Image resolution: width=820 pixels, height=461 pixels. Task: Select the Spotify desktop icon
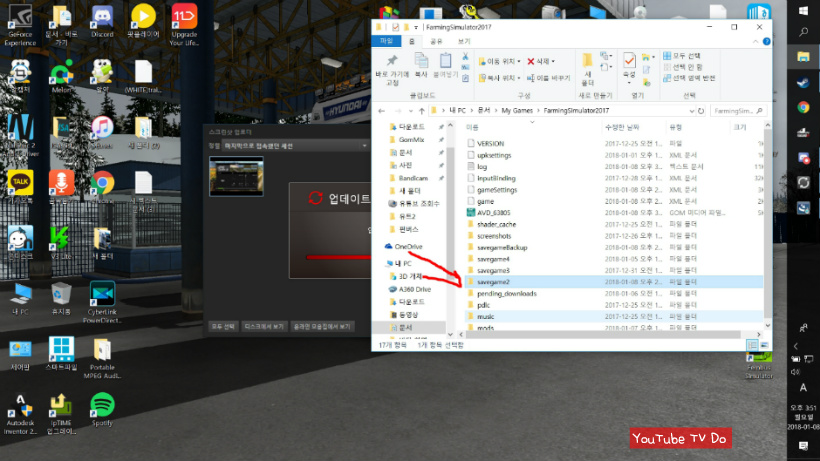point(102,410)
